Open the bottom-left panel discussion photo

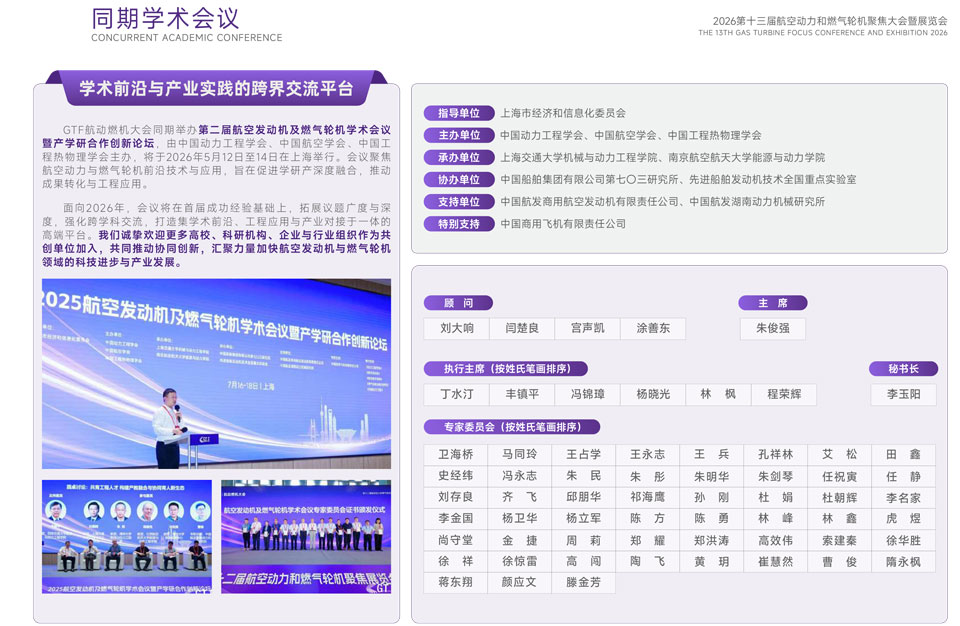coord(127,536)
